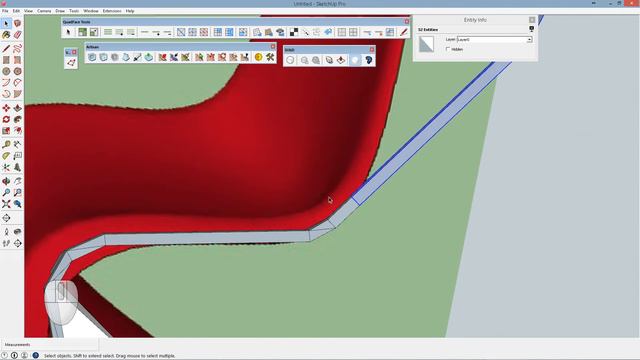This screenshot has height=360, width=640.
Task: Click the red pen icon at QuadFace toolbar end
Action: (404, 32)
